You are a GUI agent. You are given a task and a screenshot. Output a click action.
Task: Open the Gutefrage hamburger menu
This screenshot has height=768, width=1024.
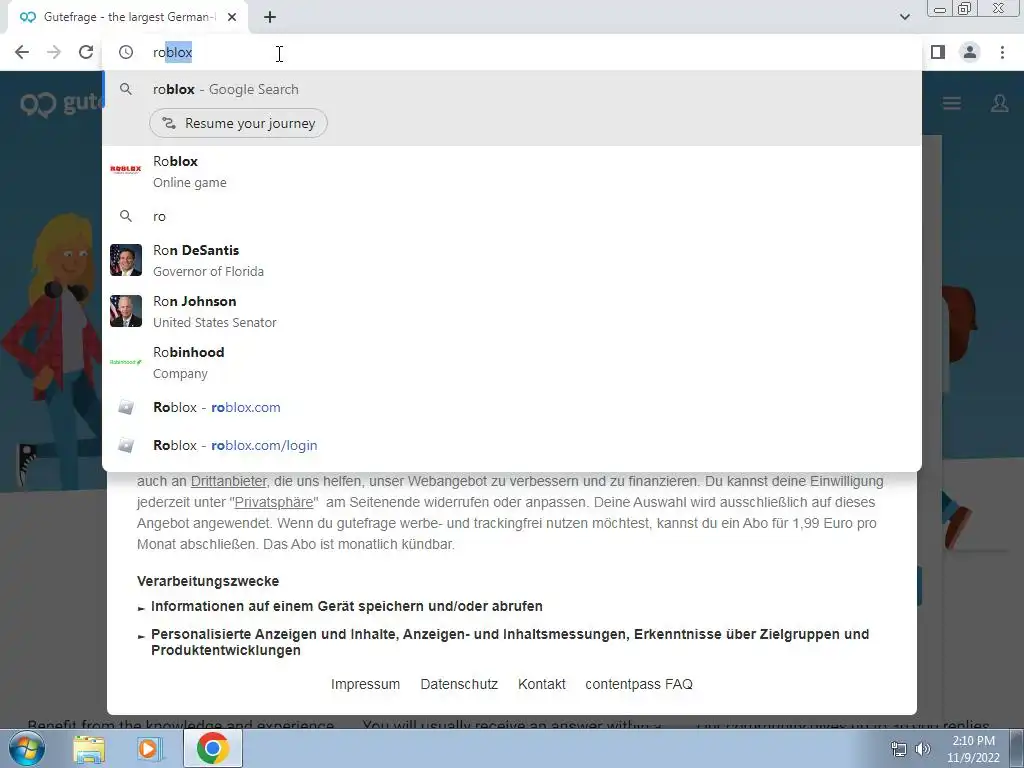[952, 103]
